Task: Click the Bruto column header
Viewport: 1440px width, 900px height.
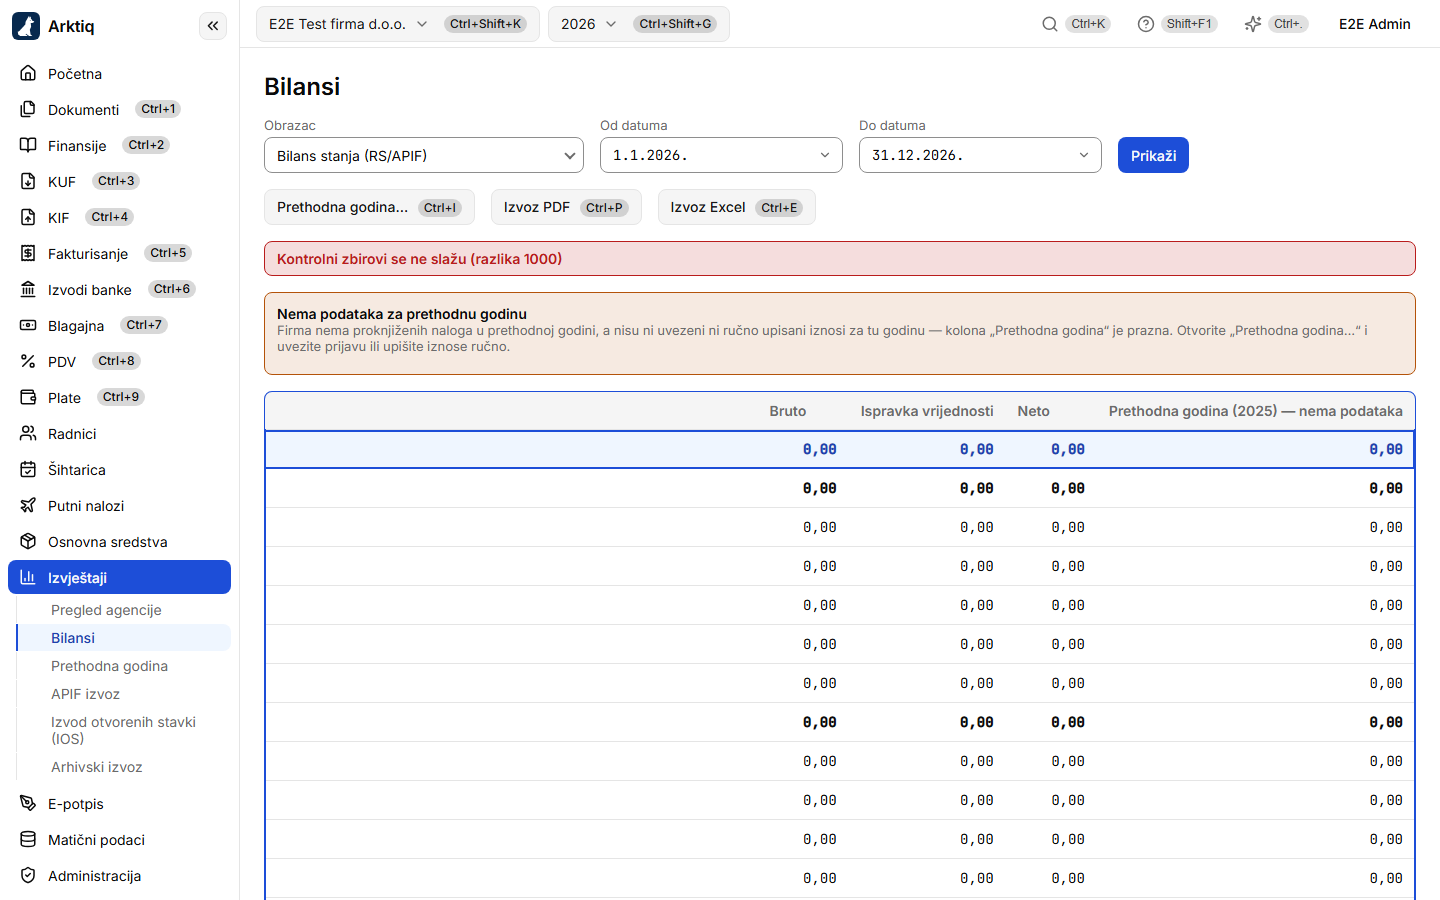Action: coord(788,411)
